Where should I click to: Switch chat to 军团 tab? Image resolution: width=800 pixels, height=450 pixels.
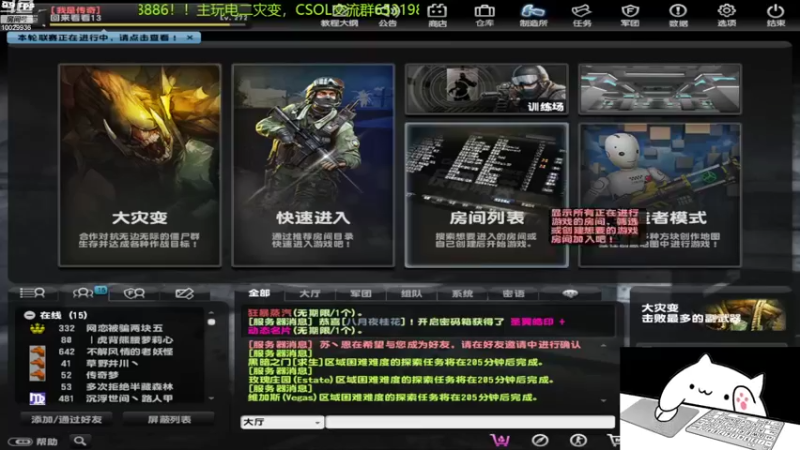tap(361, 293)
